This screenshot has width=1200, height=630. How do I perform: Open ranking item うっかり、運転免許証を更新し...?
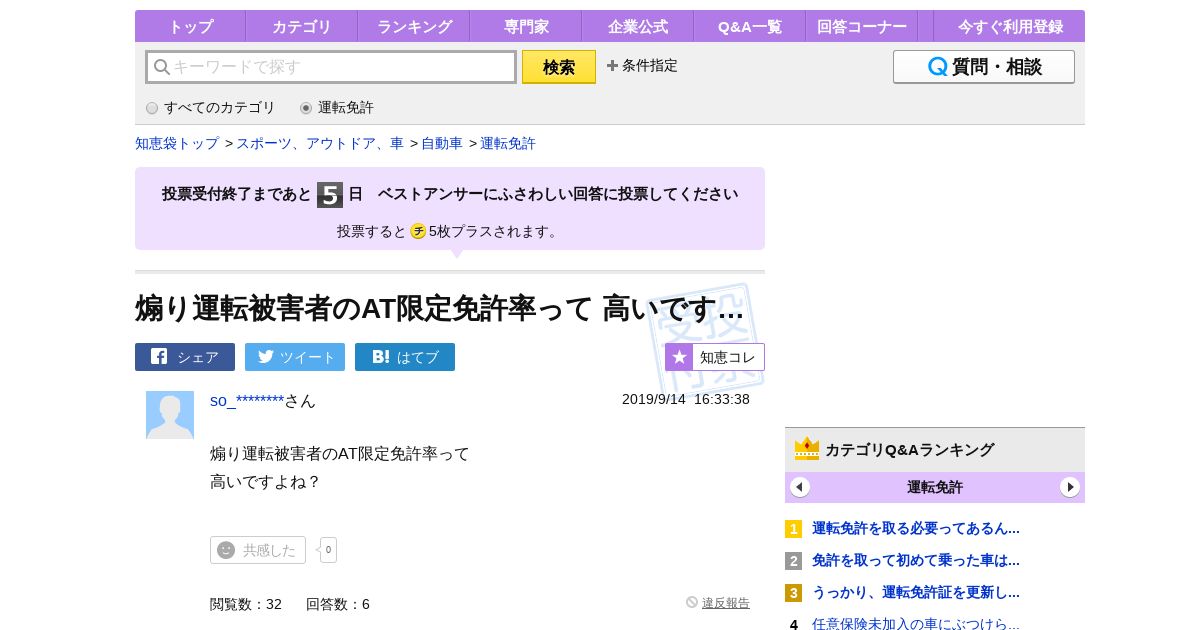[x=916, y=592]
